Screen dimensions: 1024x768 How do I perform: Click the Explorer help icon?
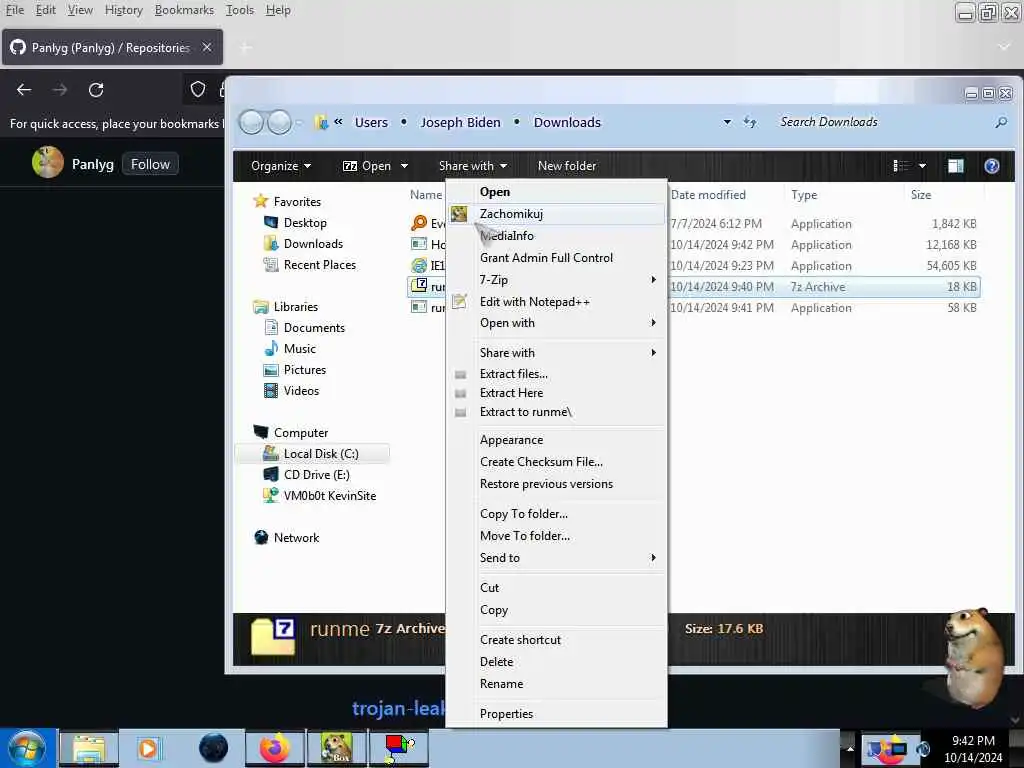tap(991, 166)
